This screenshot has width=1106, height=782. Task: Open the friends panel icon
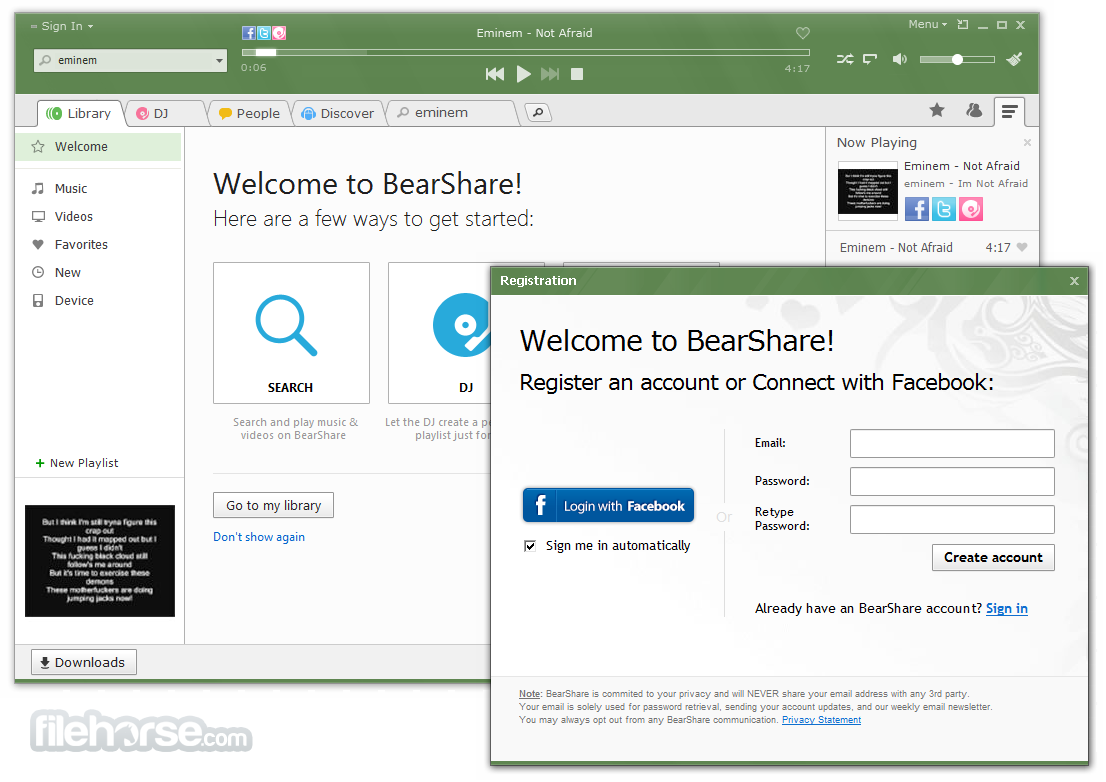tap(974, 111)
